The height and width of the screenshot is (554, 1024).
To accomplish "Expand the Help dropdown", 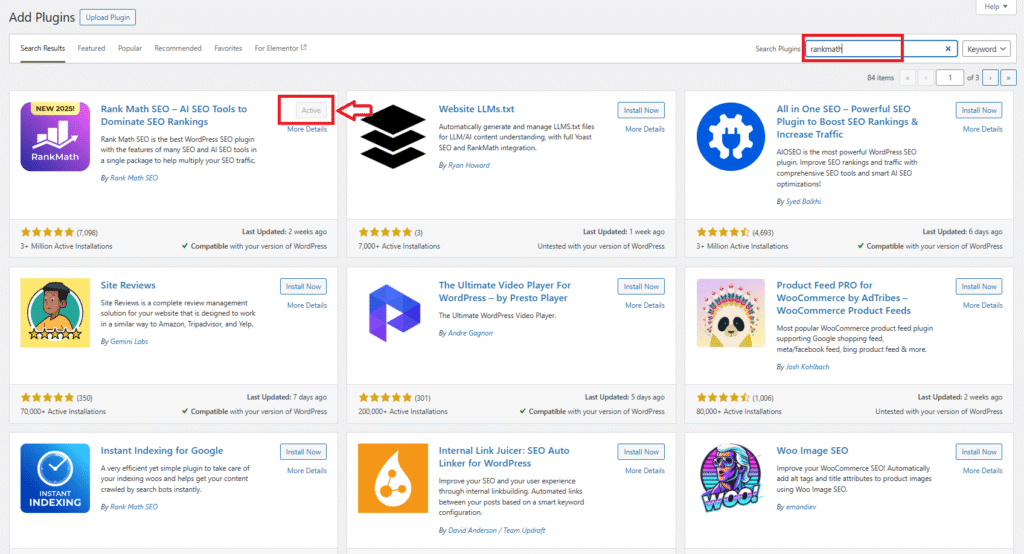I will pyautogui.click(x=994, y=6).
